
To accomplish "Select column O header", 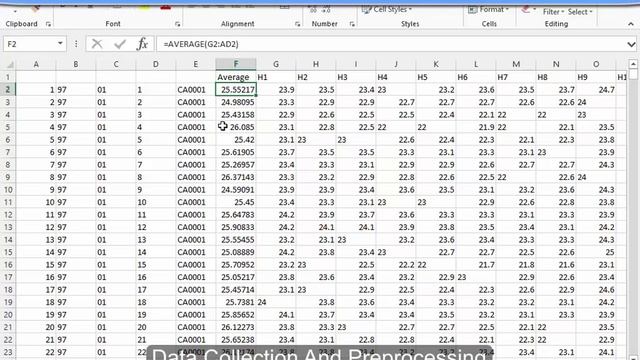I will point(596,64).
